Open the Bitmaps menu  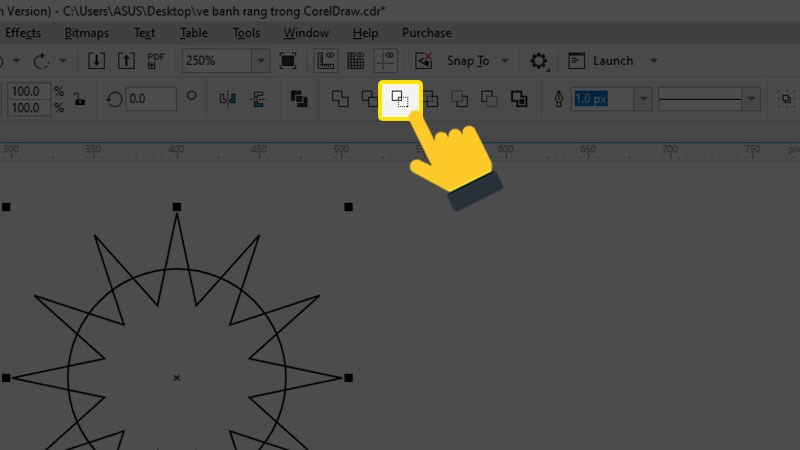coord(87,33)
